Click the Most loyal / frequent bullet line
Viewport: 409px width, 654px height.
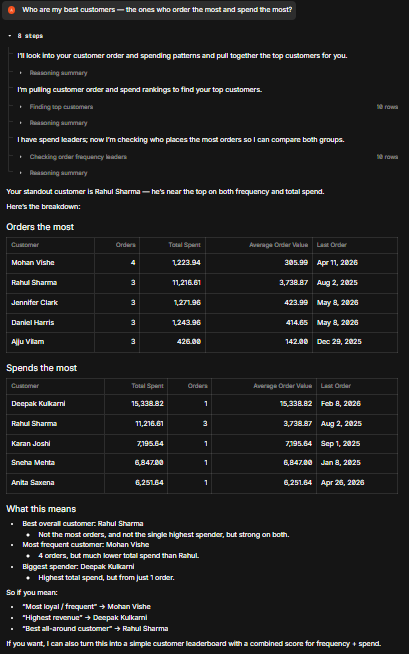[x=87, y=607]
